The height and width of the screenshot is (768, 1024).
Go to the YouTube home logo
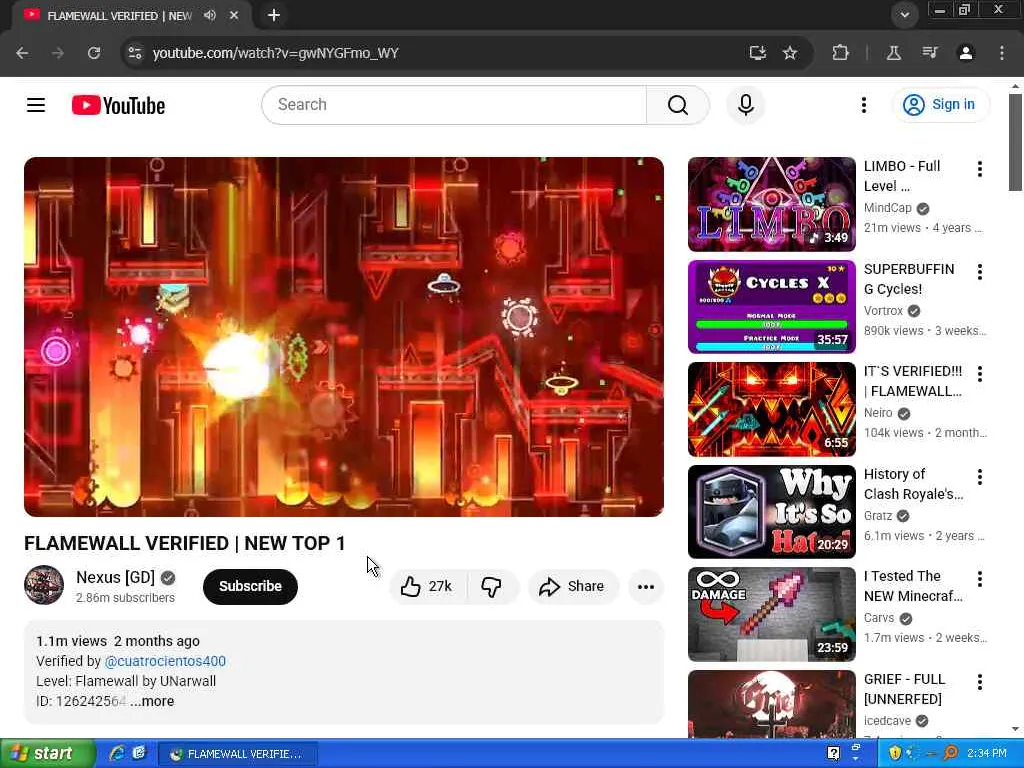coord(118,105)
